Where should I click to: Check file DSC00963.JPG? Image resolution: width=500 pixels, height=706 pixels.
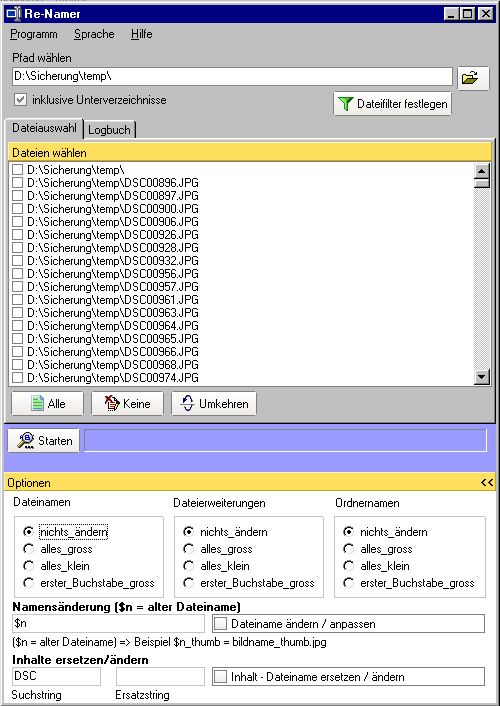point(18,313)
